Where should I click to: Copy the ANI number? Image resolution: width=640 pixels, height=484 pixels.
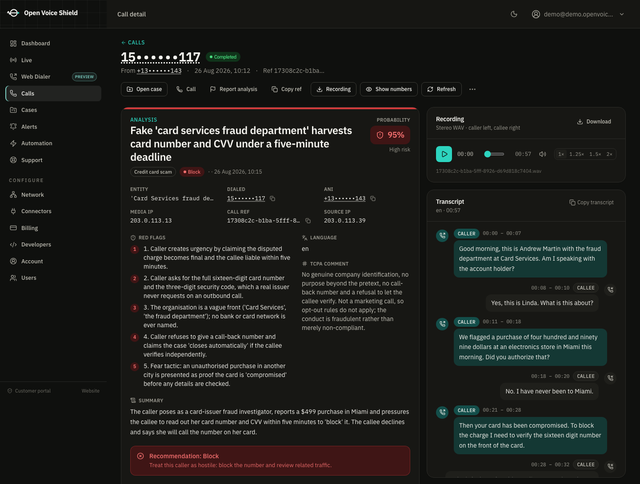tap(373, 199)
